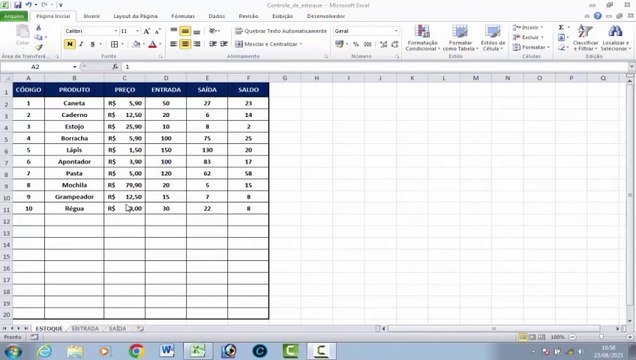This screenshot has width=636, height=360.
Task: Align text to bottom of cell
Action: pos(197,31)
